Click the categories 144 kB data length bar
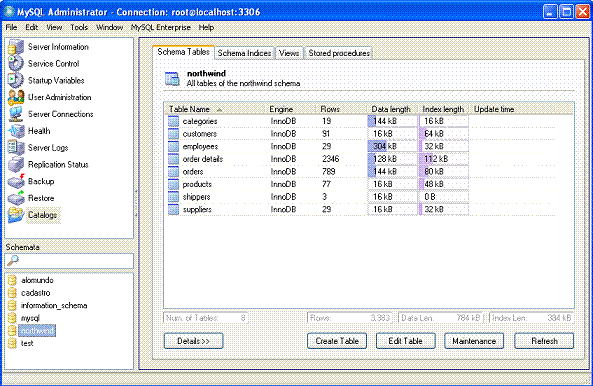The height and width of the screenshot is (386, 593). coord(392,121)
